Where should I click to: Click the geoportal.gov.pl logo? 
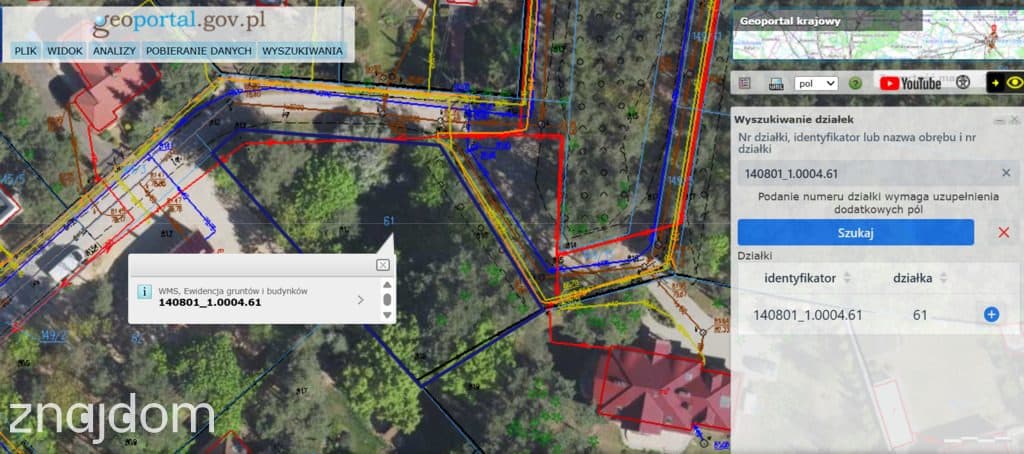pyautogui.click(x=179, y=22)
